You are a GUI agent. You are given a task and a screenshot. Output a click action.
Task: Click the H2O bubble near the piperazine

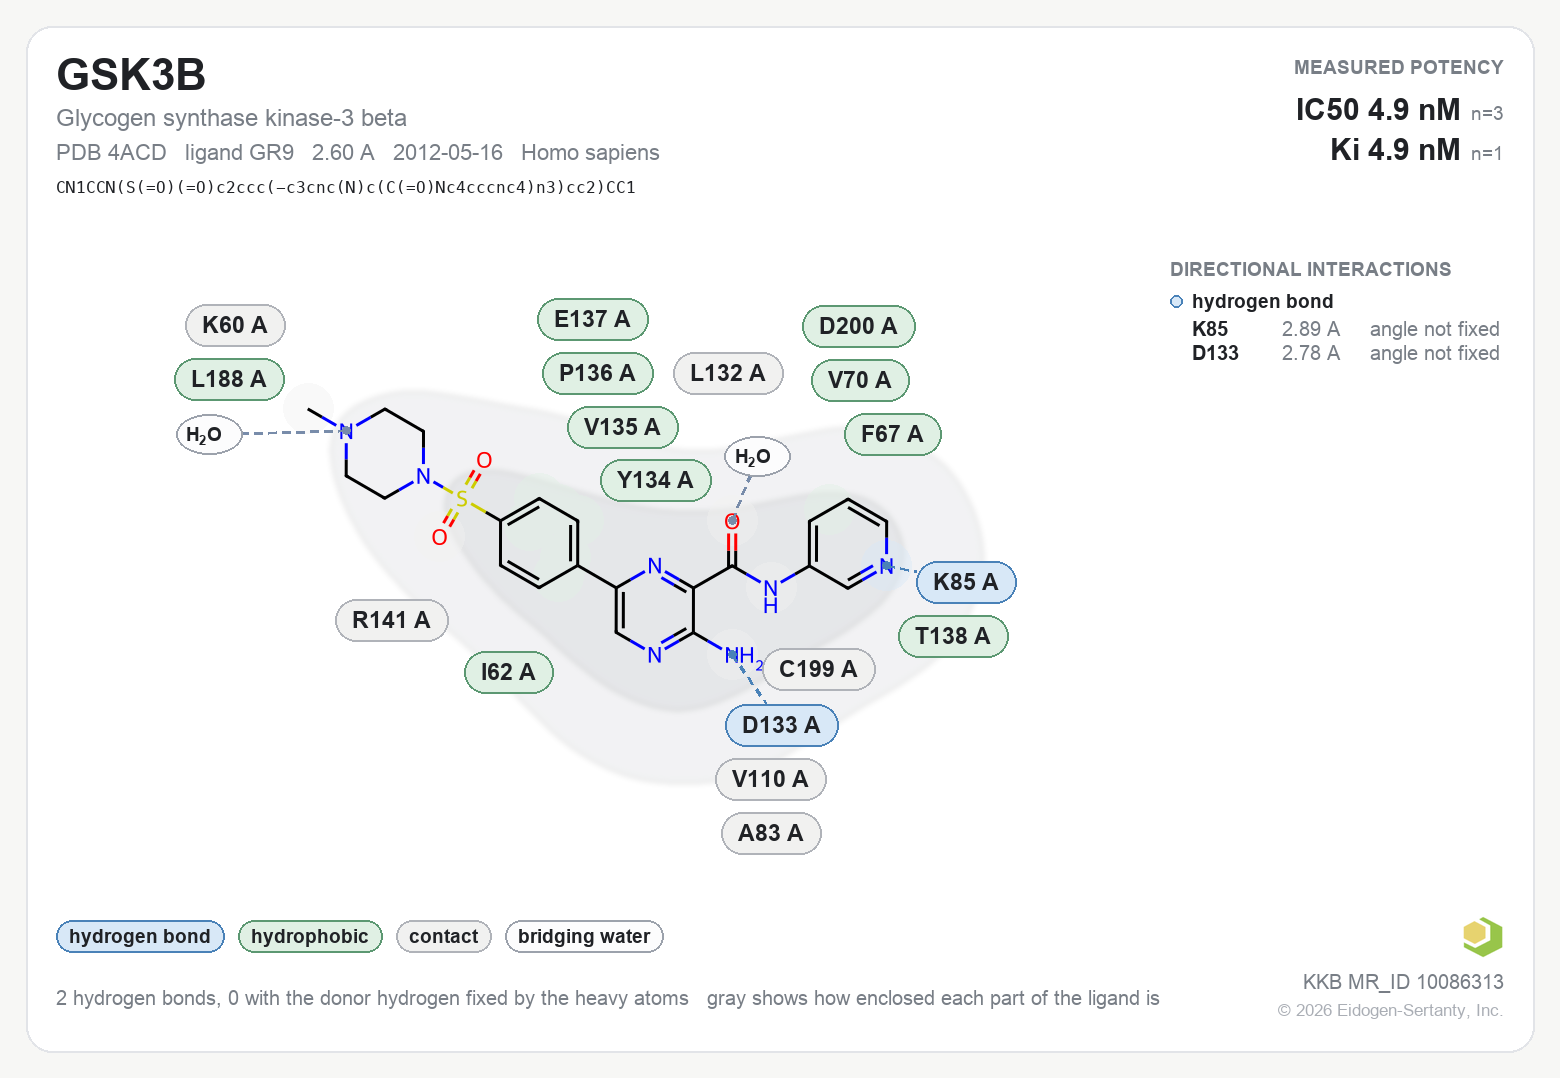tap(209, 434)
